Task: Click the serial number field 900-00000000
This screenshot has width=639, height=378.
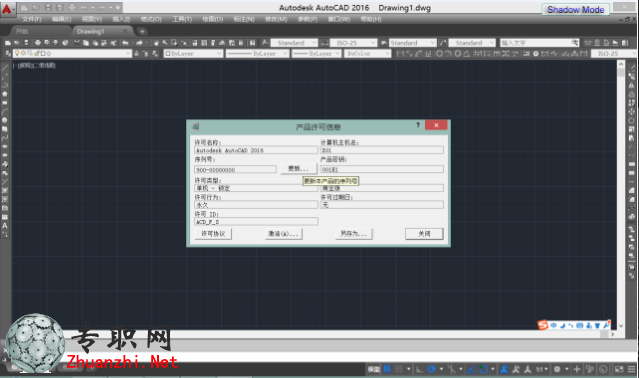Action: 236,169
